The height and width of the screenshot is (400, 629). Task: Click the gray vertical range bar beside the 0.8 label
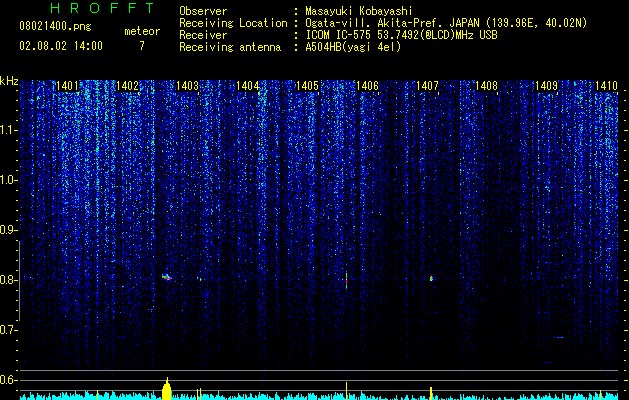click(x=19, y=281)
